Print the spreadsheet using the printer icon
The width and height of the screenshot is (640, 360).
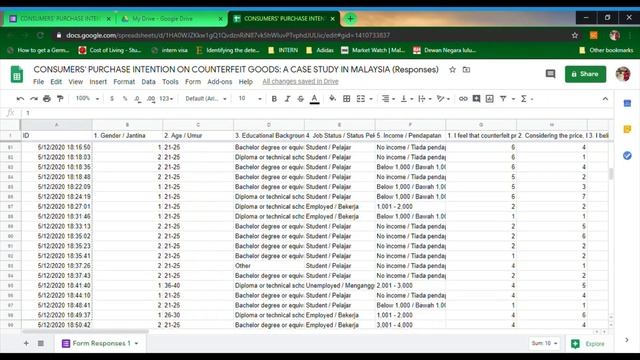click(x=47, y=99)
